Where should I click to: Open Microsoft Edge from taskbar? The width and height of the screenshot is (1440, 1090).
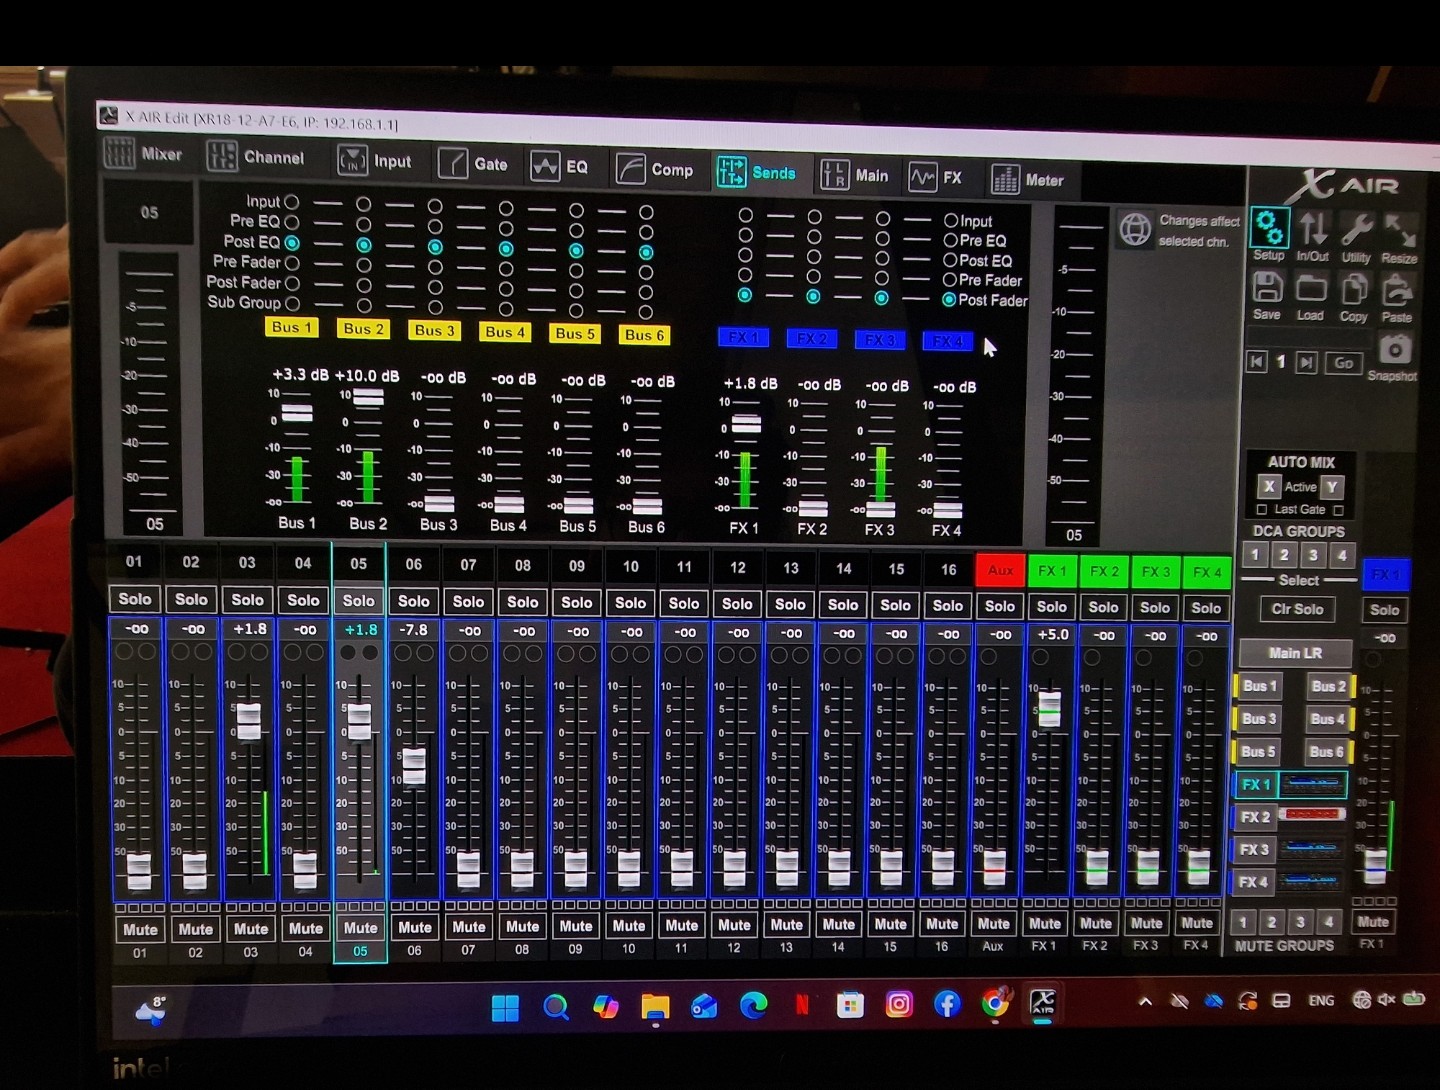click(753, 1004)
